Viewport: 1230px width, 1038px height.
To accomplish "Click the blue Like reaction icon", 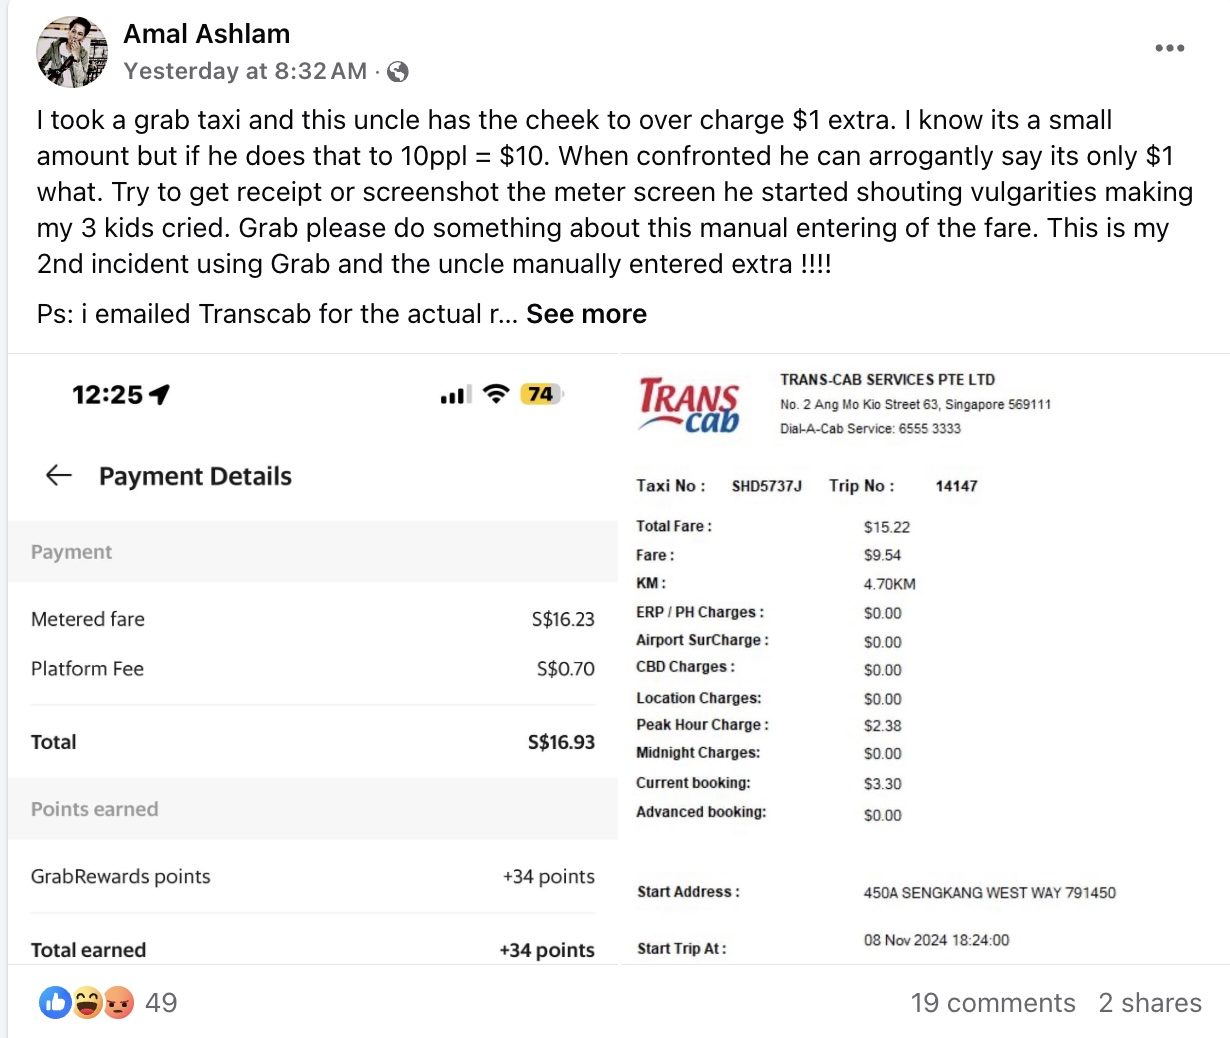I will pos(55,1002).
